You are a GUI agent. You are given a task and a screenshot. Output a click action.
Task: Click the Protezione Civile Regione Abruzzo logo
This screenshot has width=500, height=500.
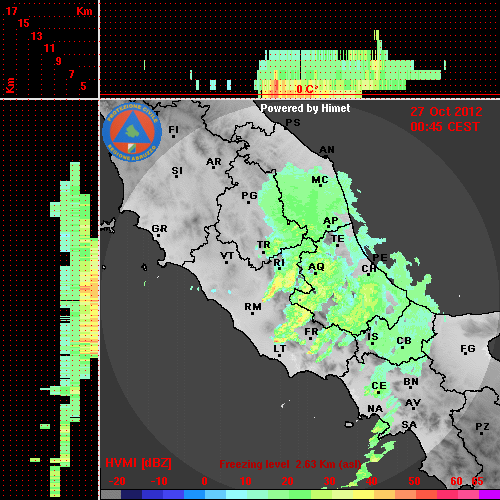click(x=132, y=133)
